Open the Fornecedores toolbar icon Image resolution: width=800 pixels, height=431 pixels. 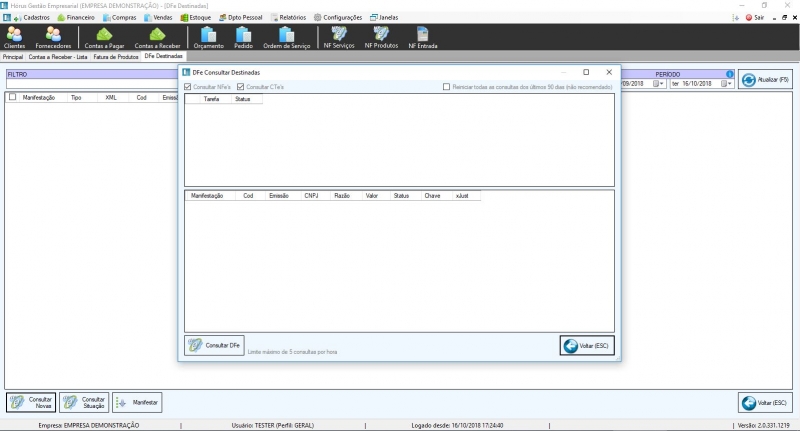53,37
